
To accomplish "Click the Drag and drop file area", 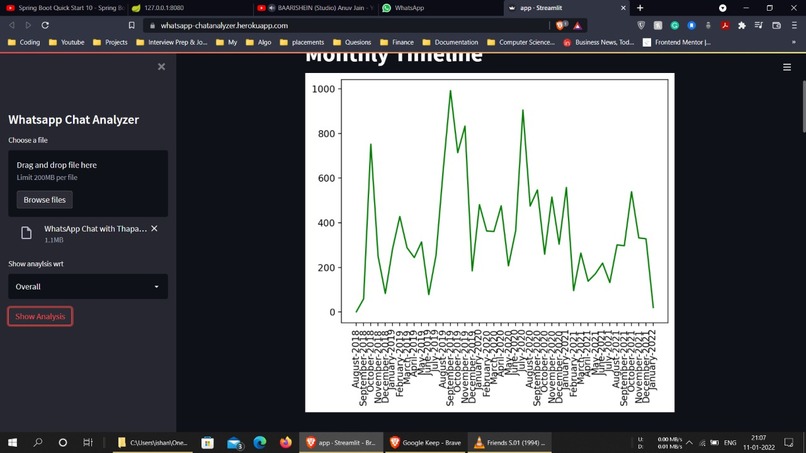I will (x=88, y=183).
